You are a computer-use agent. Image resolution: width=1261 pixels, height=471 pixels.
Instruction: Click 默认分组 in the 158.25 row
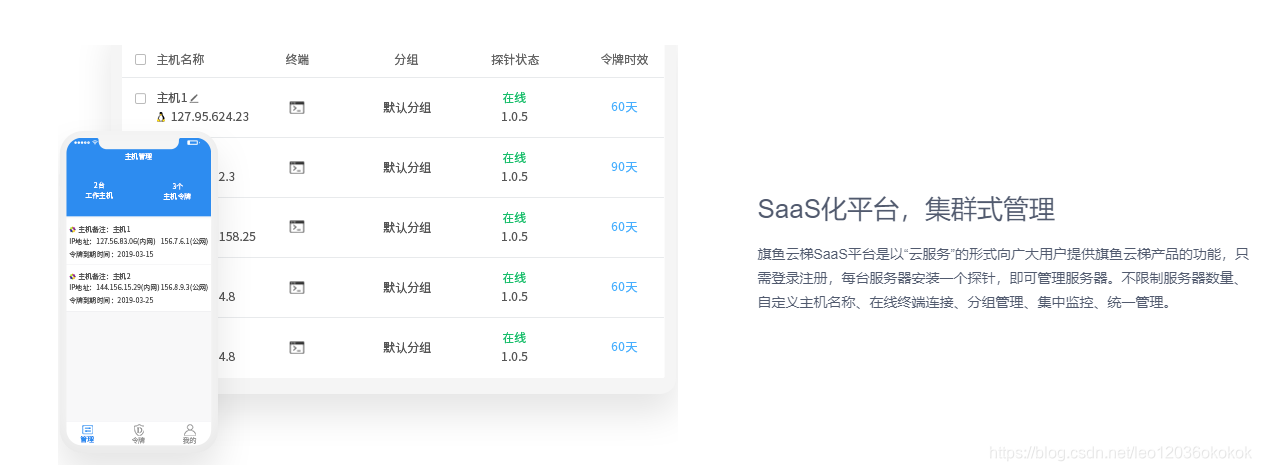click(x=407, y=228)
